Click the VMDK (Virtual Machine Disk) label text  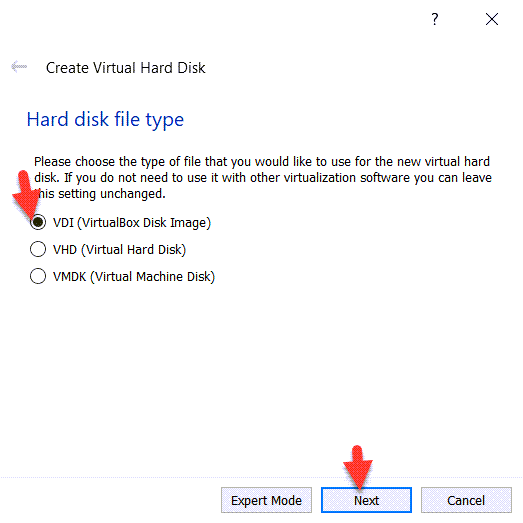click(134, 277)
